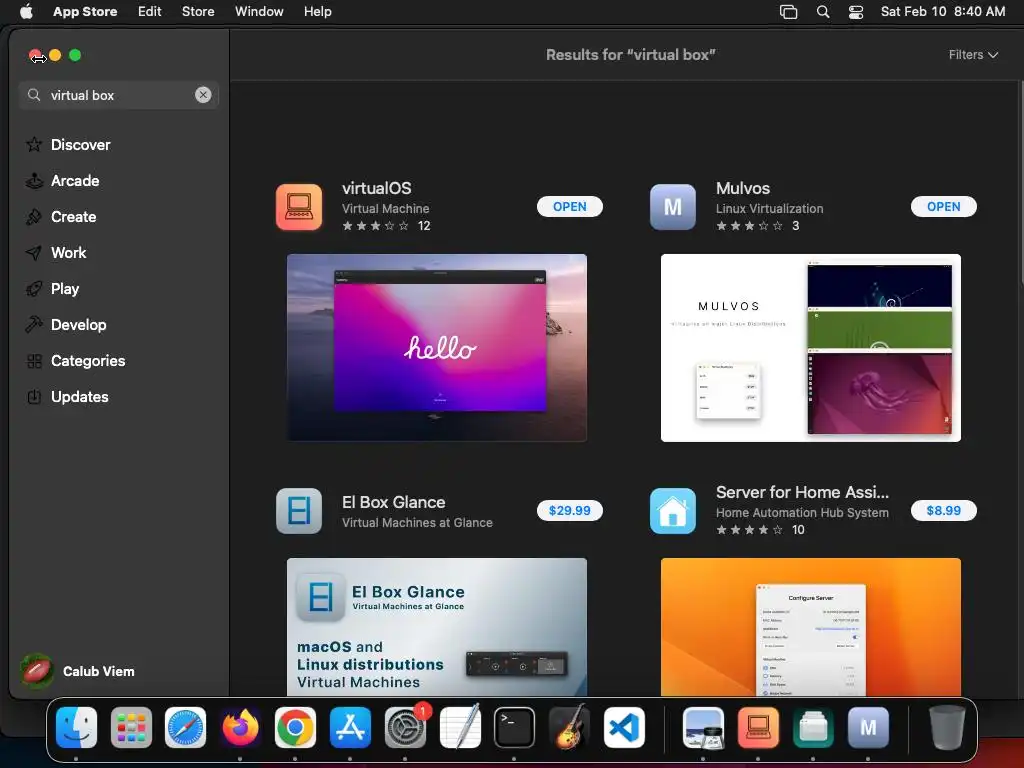Open the virtualOS title link
Viewport: 1024px width, 768px height.
point(377,188)
